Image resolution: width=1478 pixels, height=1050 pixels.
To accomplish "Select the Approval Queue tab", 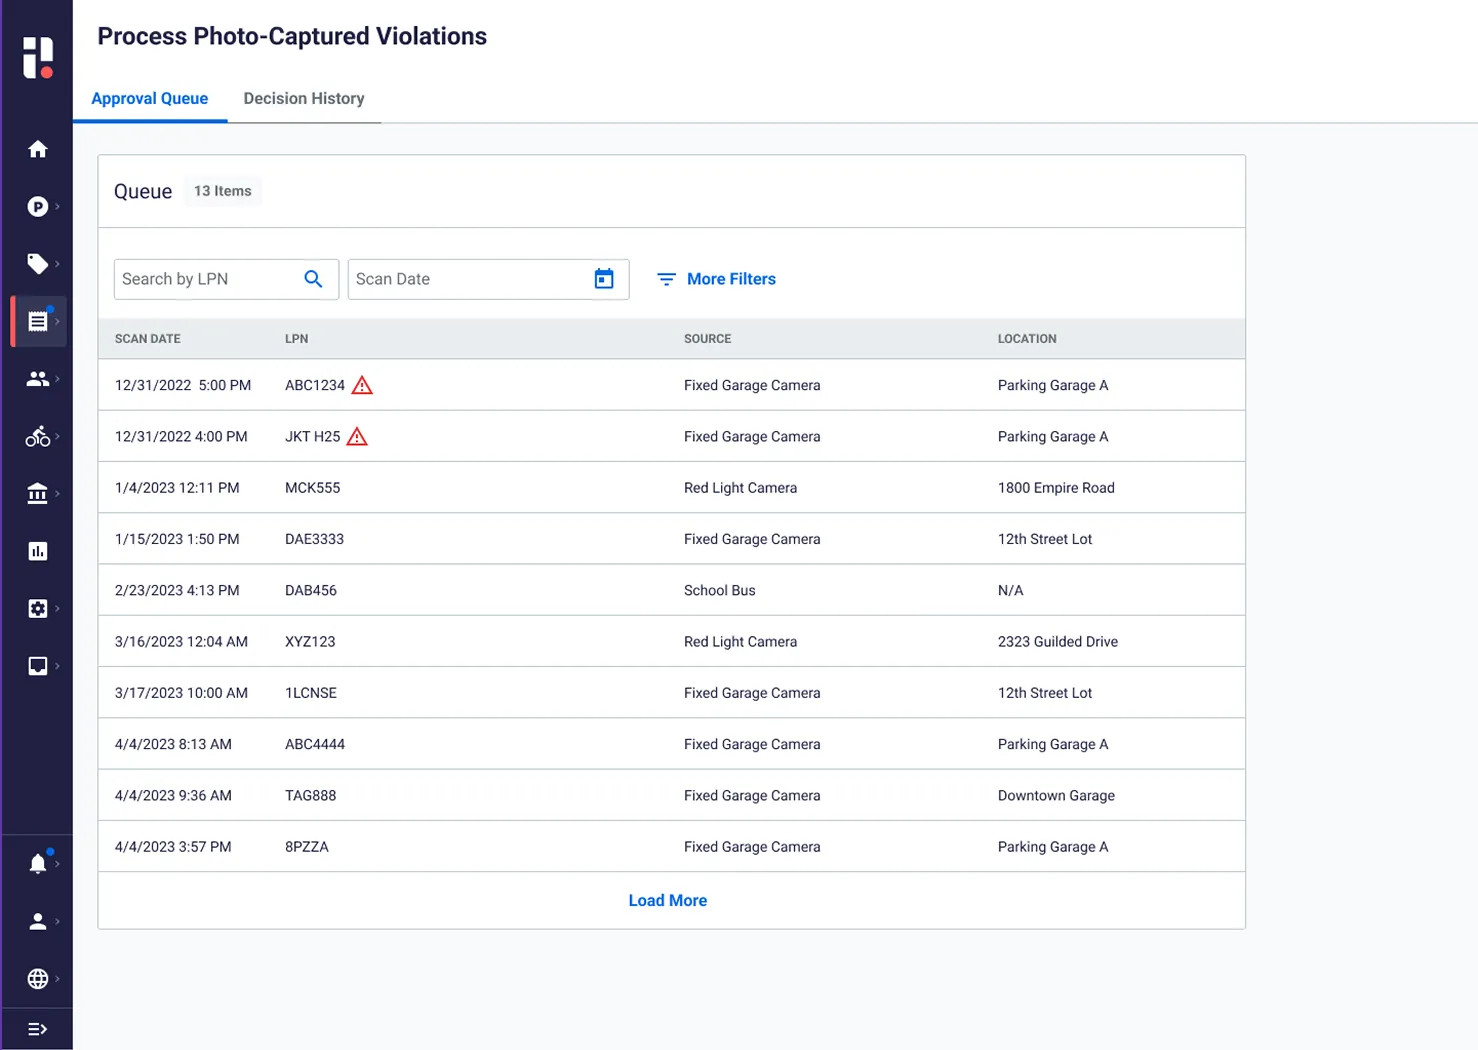I will [150, 98].
